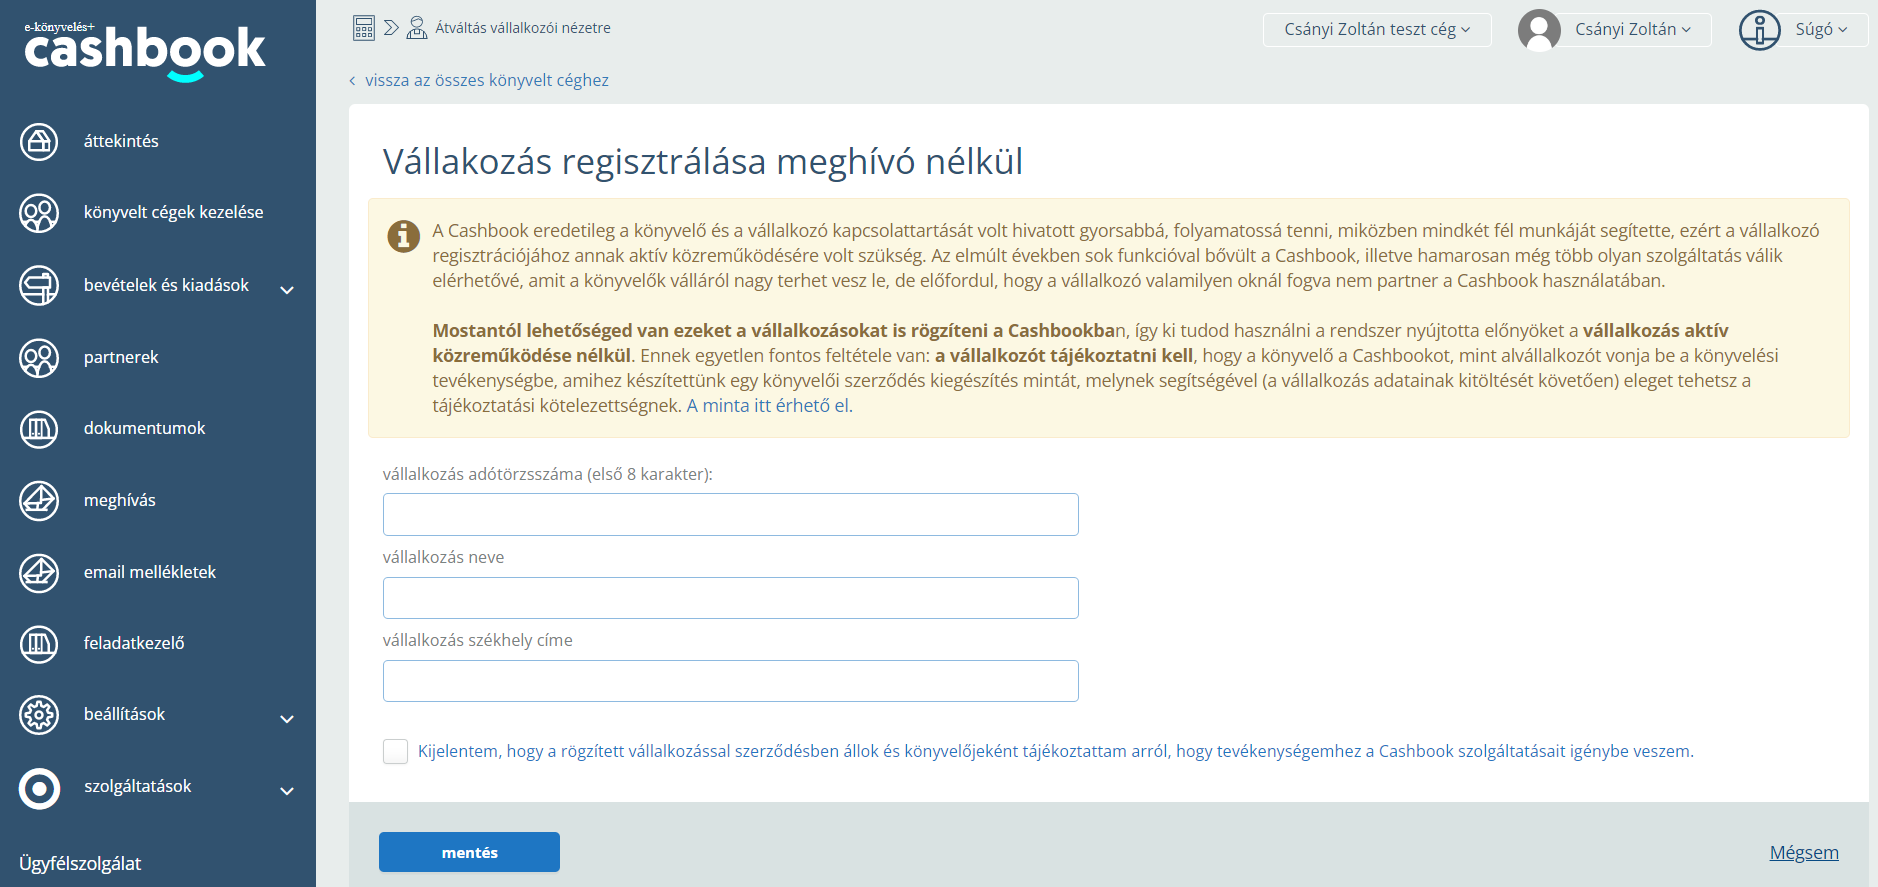Click the feladatkezelő sidebar icon
This screenshot has height=887, width=1878.
[39, 644]
